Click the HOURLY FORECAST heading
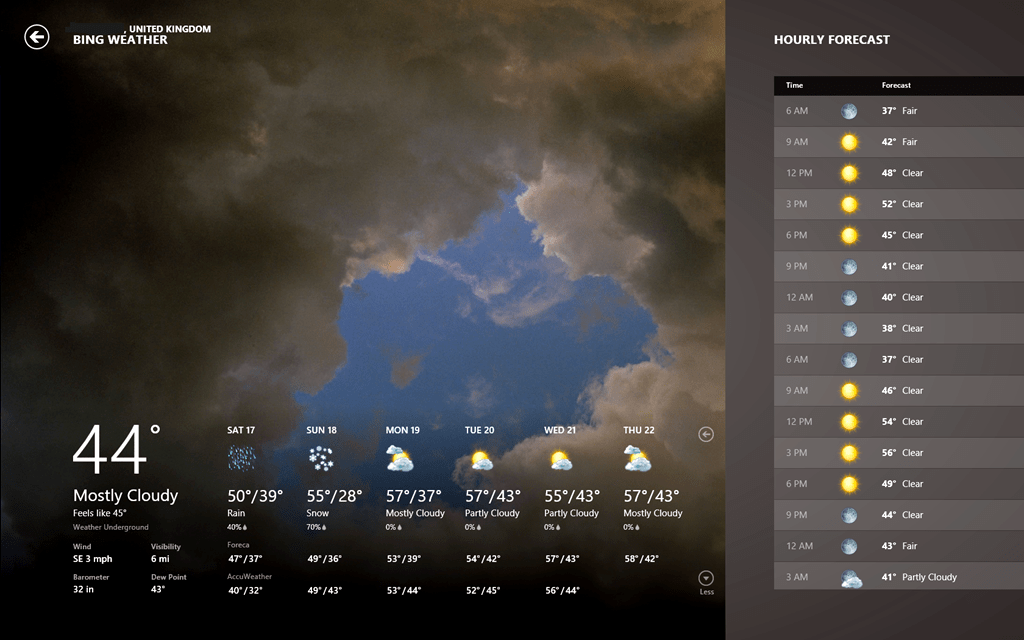The height and width of the screenshot is (640, 1024). pyautogui.click(x=831, y=40)
